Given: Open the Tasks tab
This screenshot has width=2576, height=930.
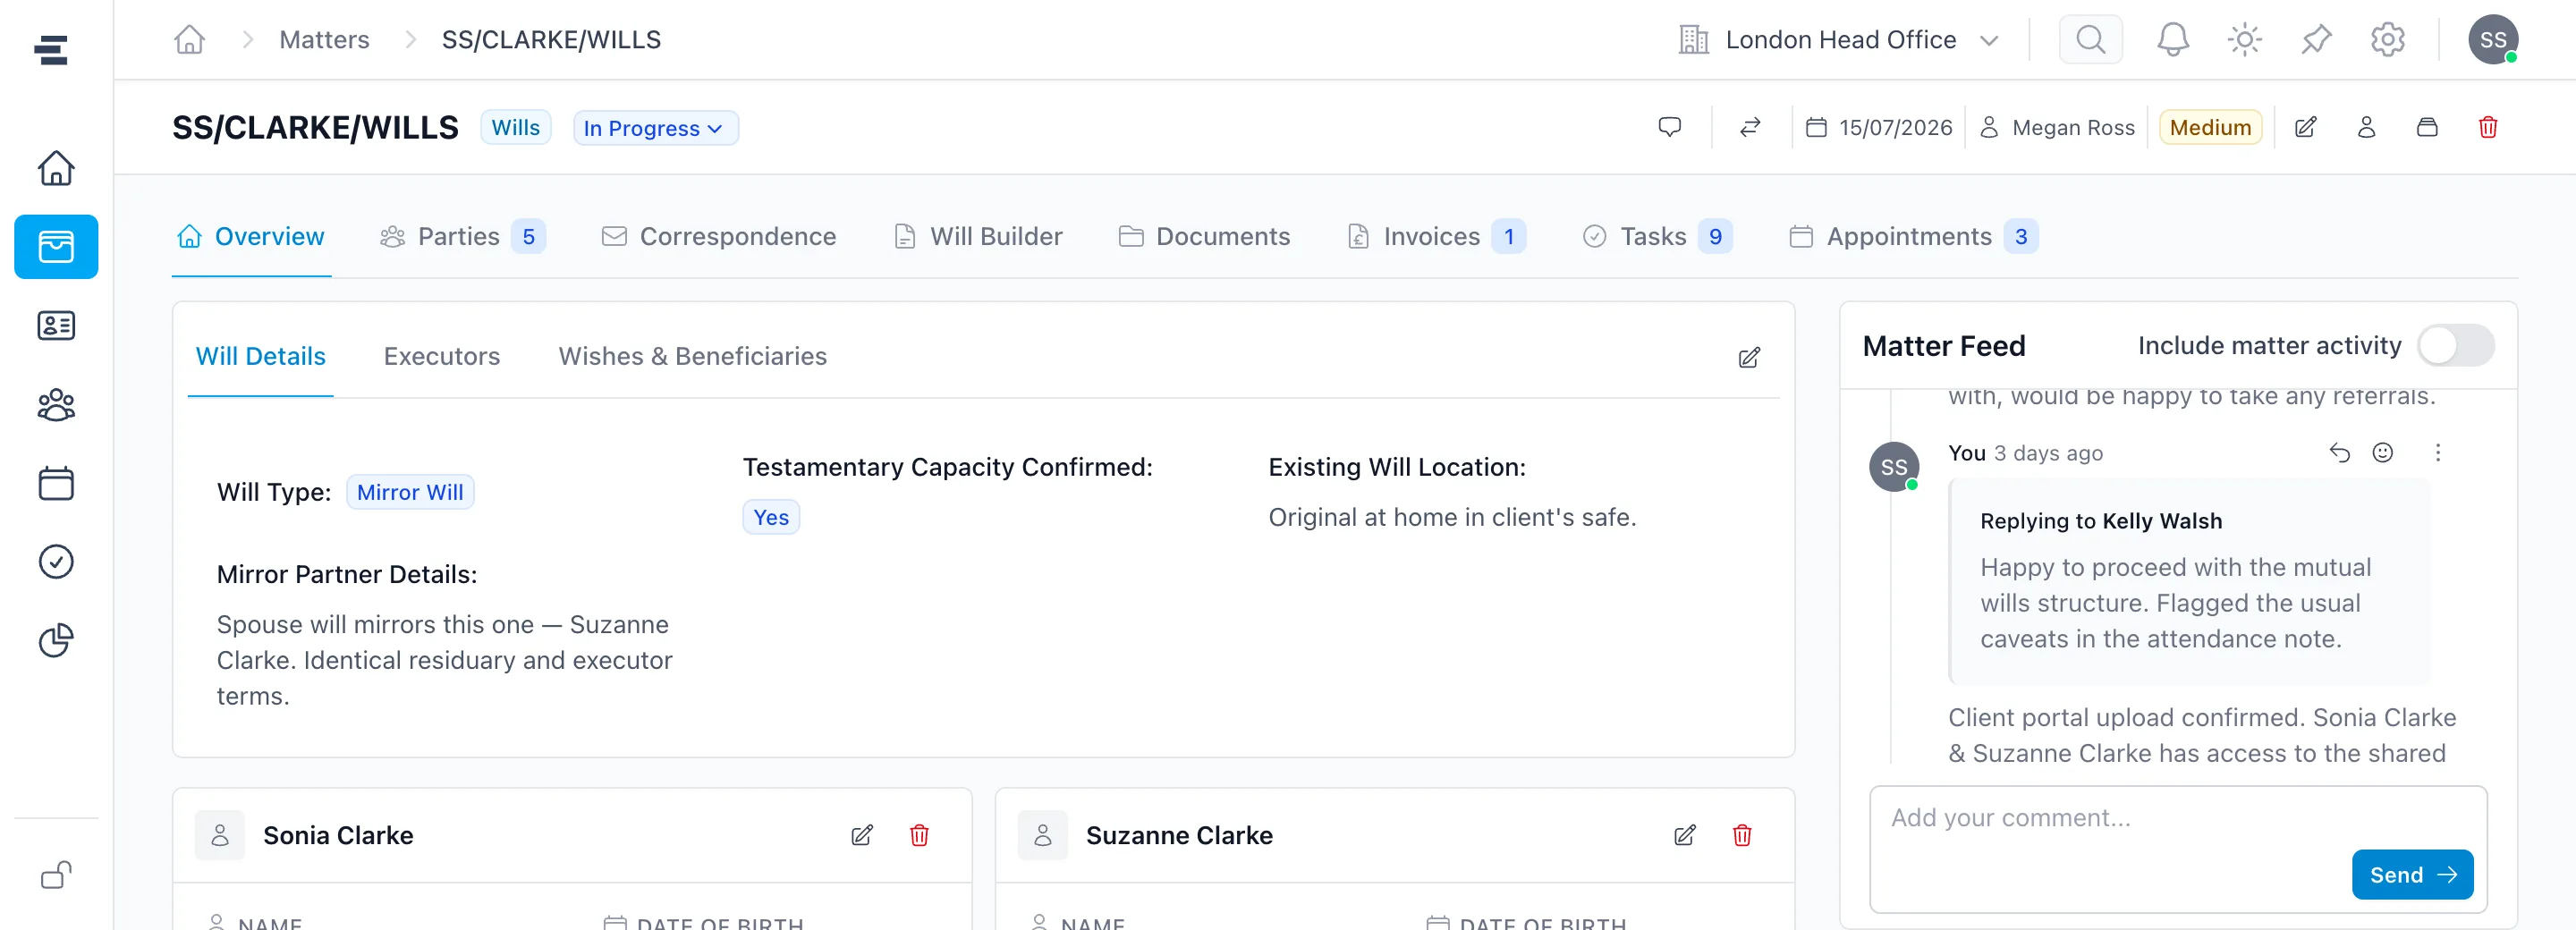Looking at the screenshot, I should (x=1657, y=237).
